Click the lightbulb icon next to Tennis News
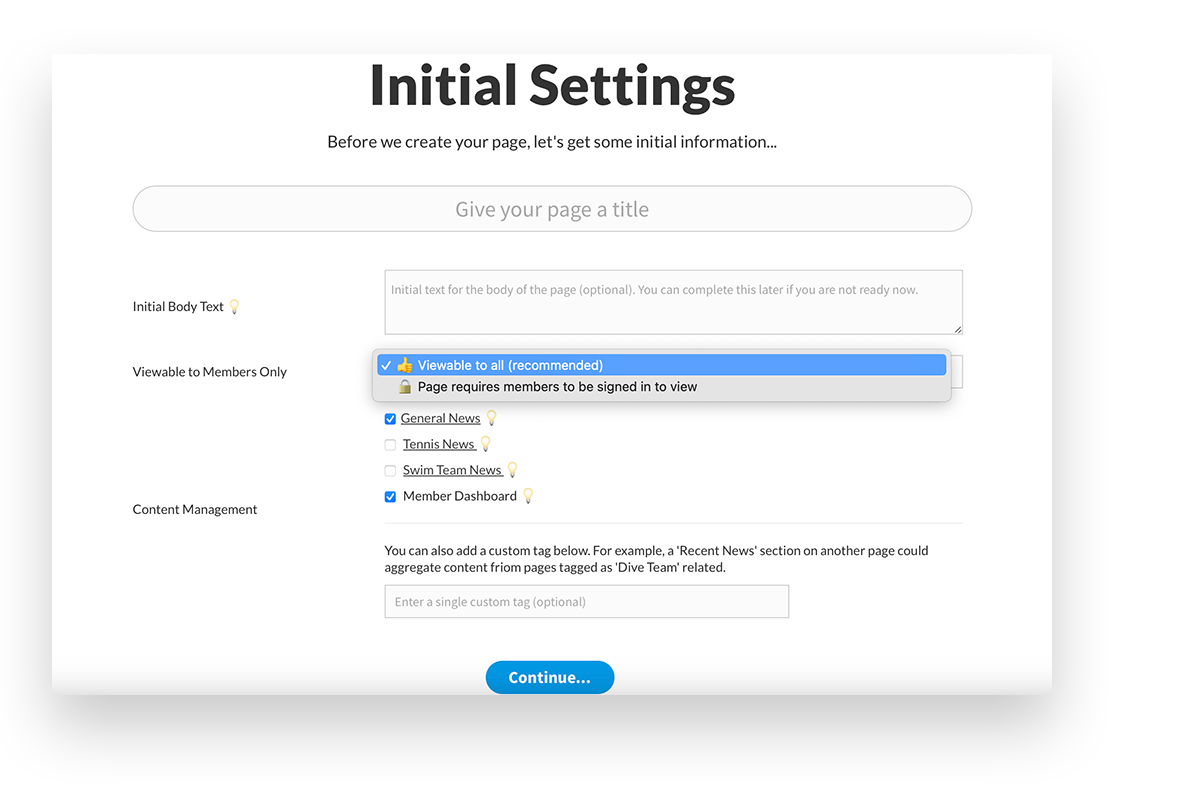Viewport: 1182px width, 803px height. pyautogui.click(x=486, y=444)
